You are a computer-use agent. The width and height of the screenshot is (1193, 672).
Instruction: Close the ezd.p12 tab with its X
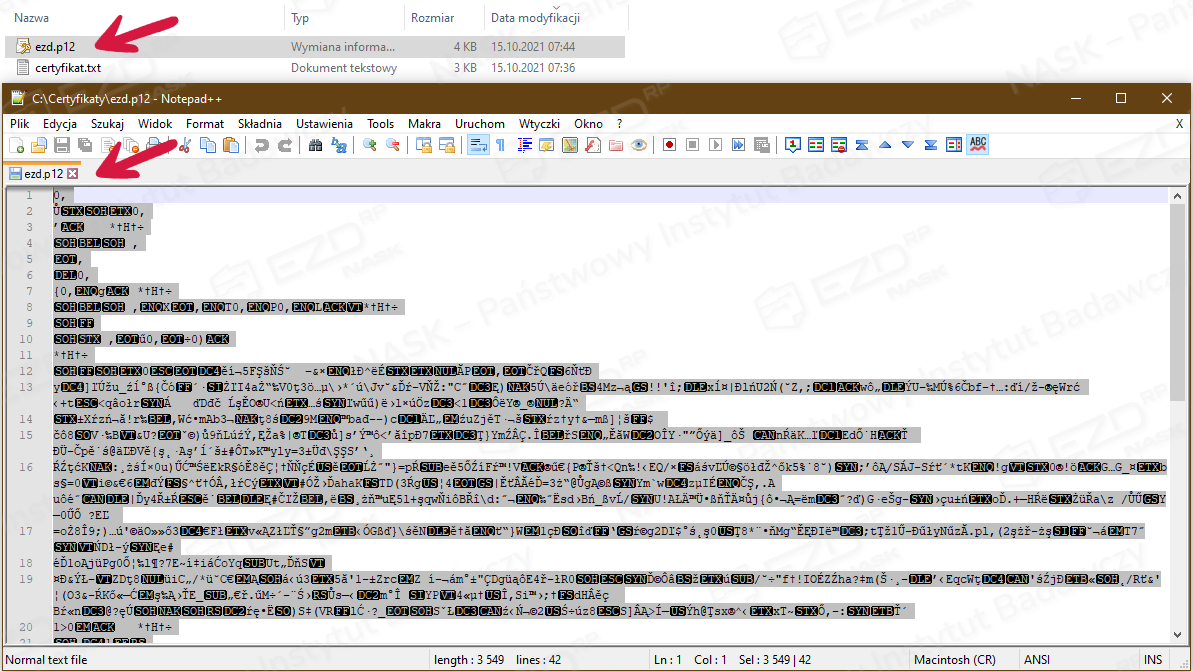click(x=71, y=174)
